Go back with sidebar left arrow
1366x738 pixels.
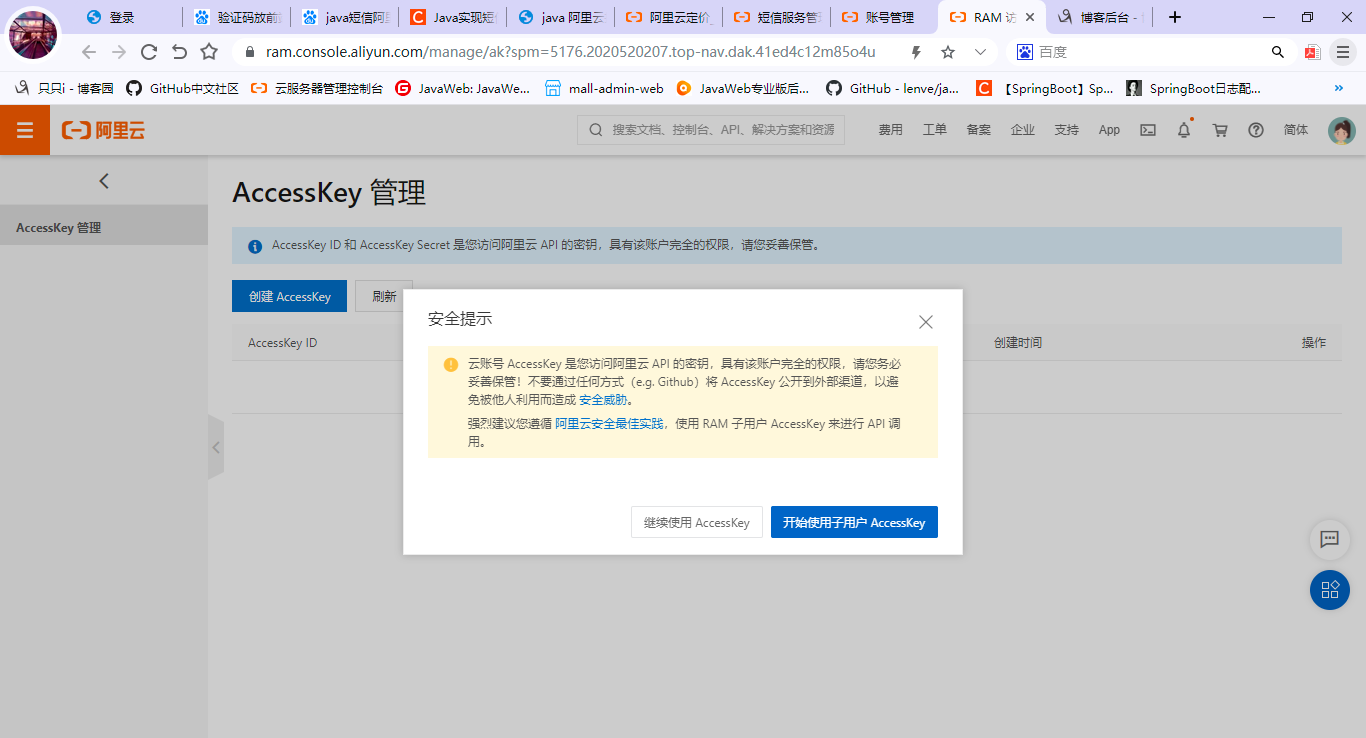104,181
